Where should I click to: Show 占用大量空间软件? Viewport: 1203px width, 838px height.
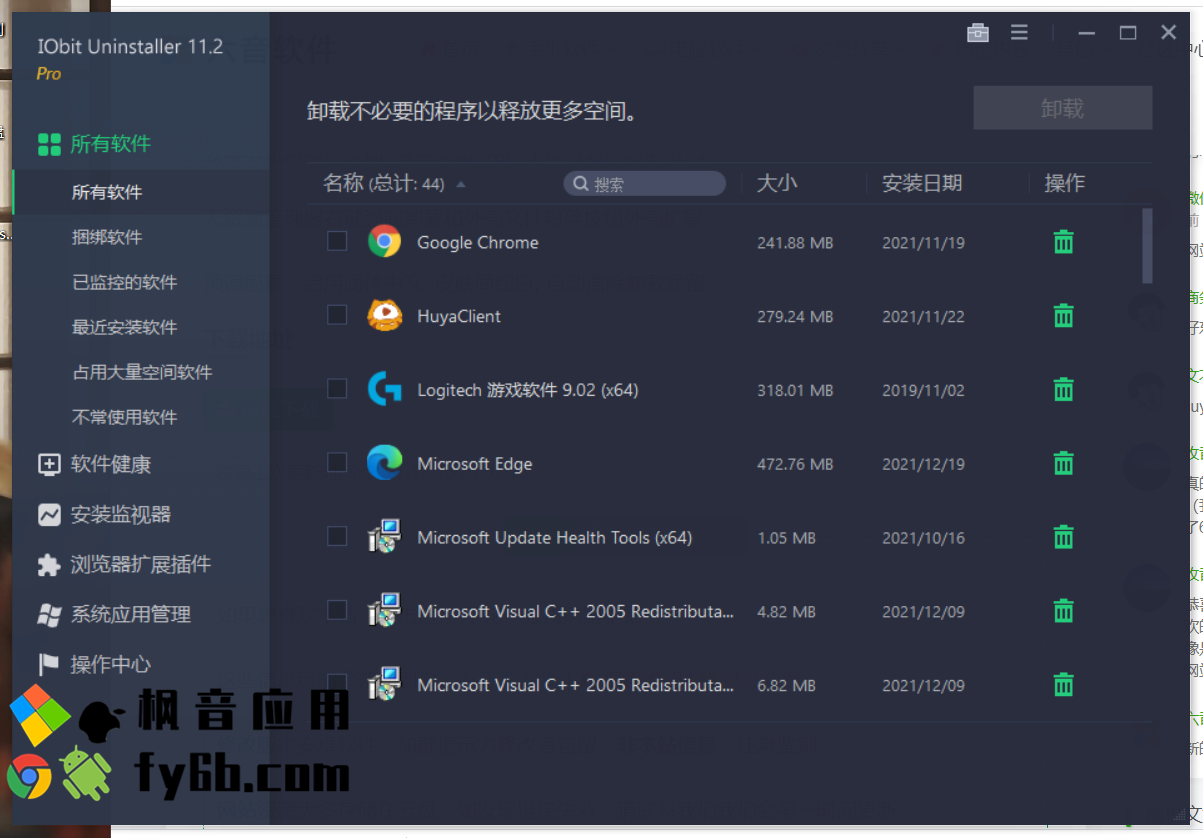[142, 372]
